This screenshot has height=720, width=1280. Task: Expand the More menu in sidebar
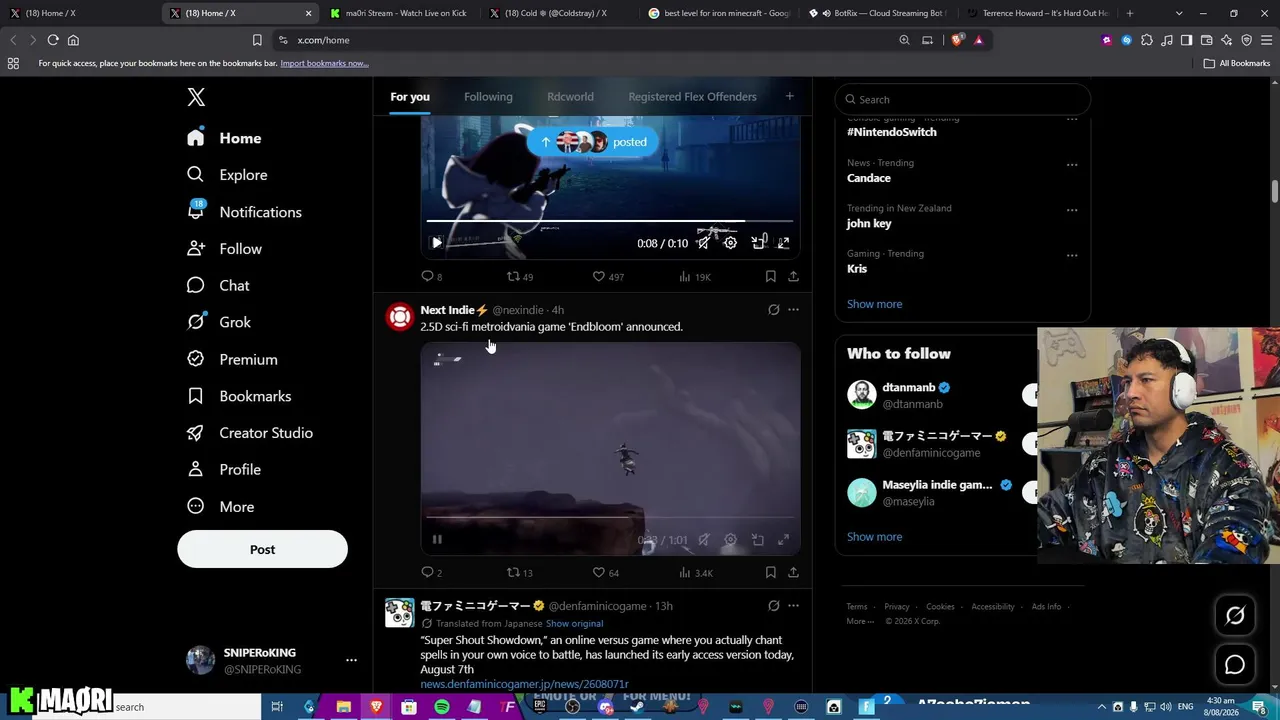pos(221,507)
